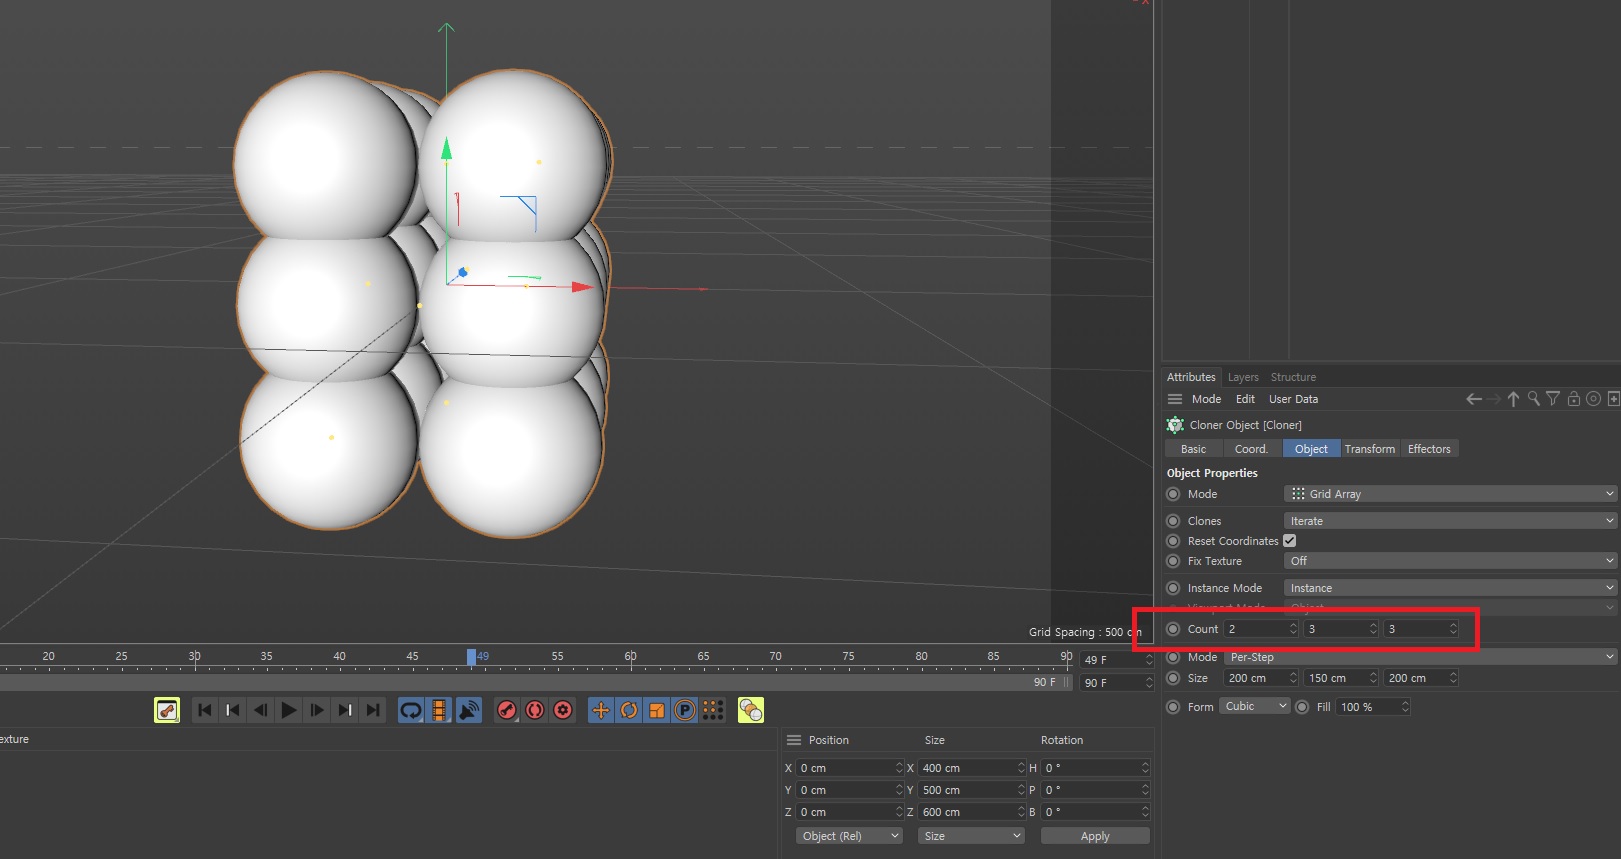
Task: Click the red Record Active Objects key icon
Action: (507, 710)
